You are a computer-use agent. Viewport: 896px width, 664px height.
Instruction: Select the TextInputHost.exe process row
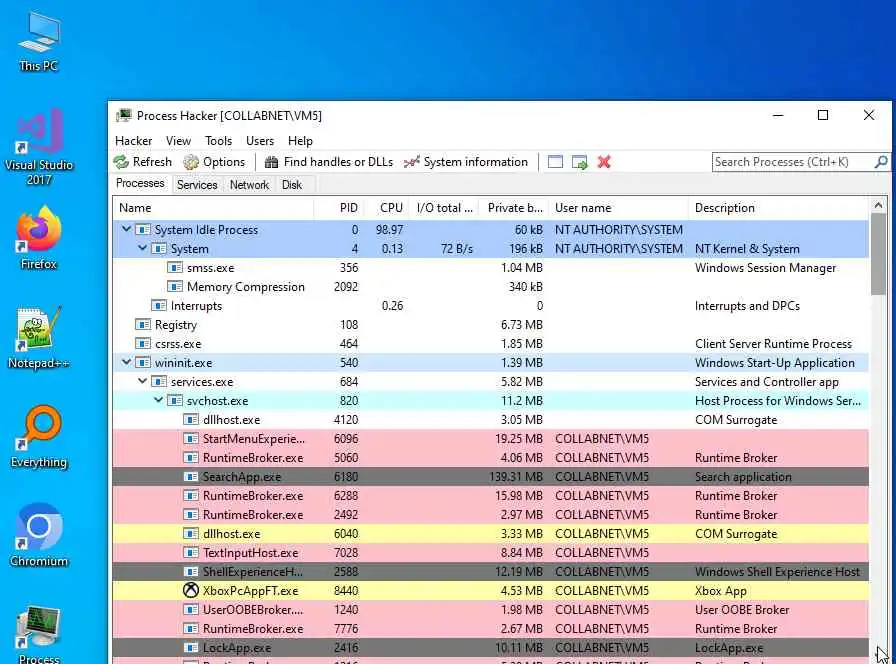pos(491,553)
